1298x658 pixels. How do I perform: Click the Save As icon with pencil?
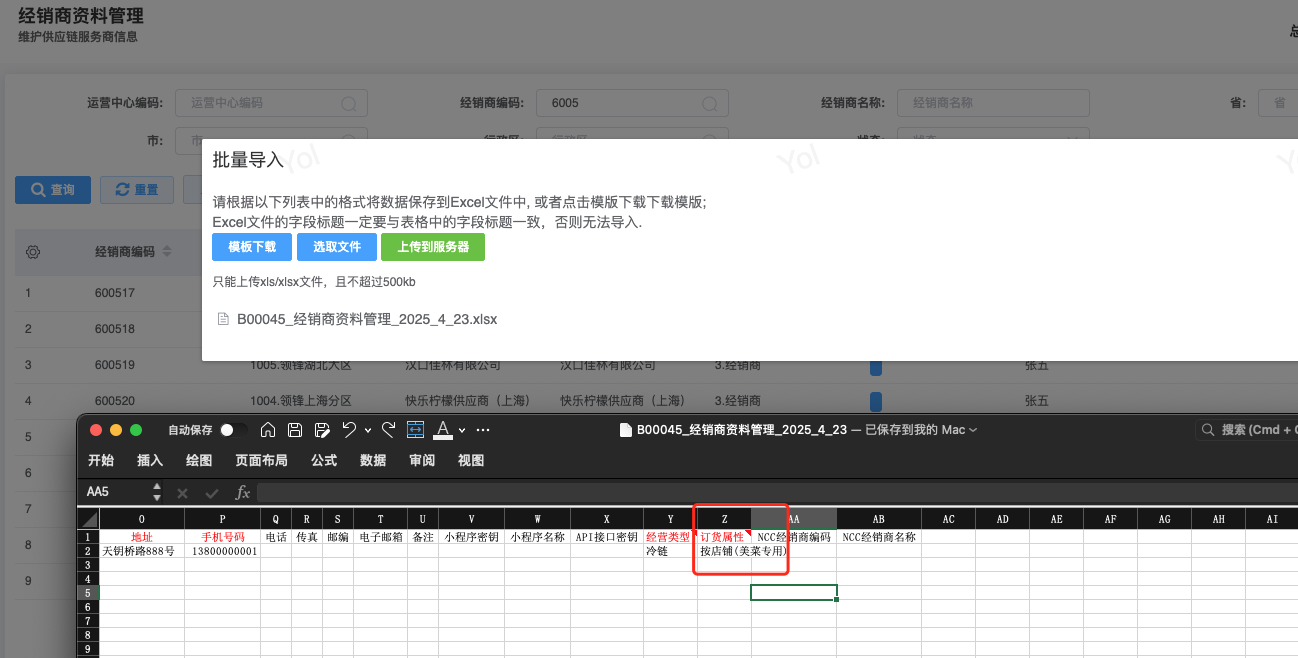click(x=322, y=430)
